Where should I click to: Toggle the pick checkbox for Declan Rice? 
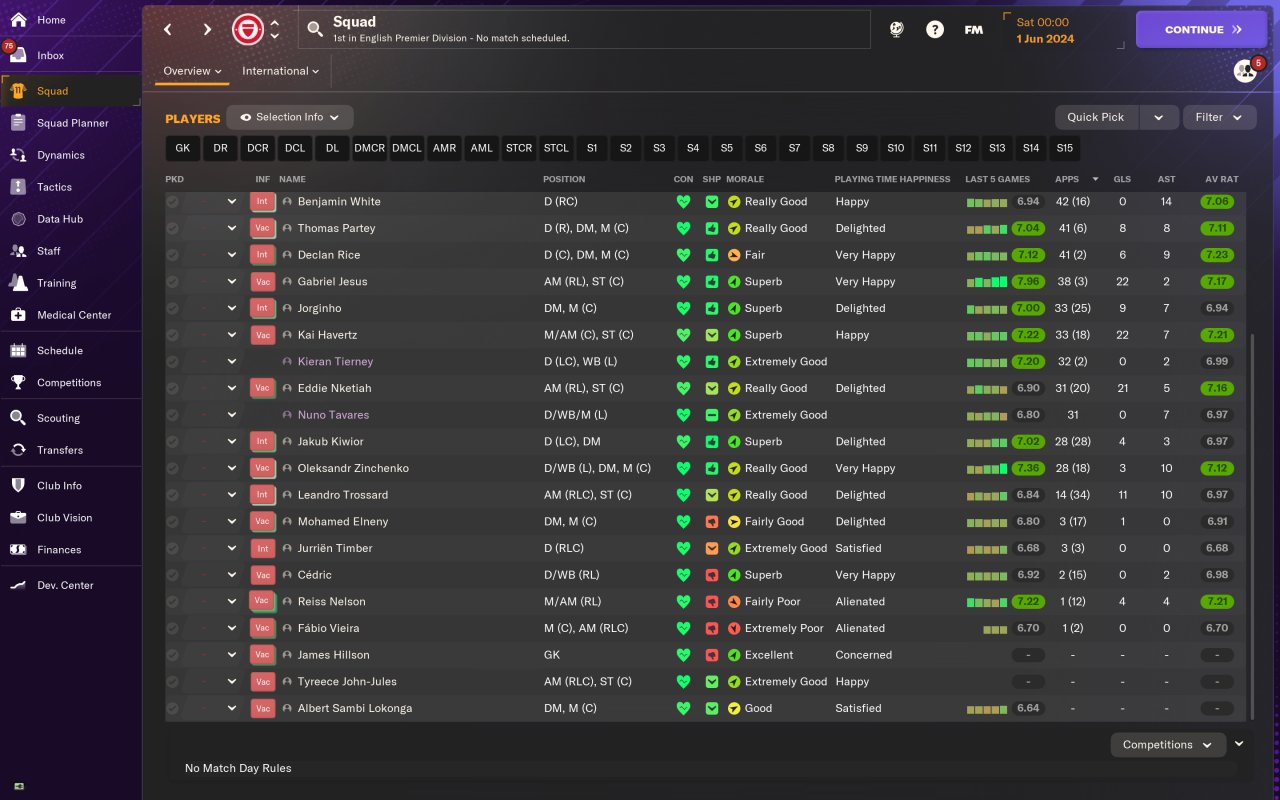(173, 255)
